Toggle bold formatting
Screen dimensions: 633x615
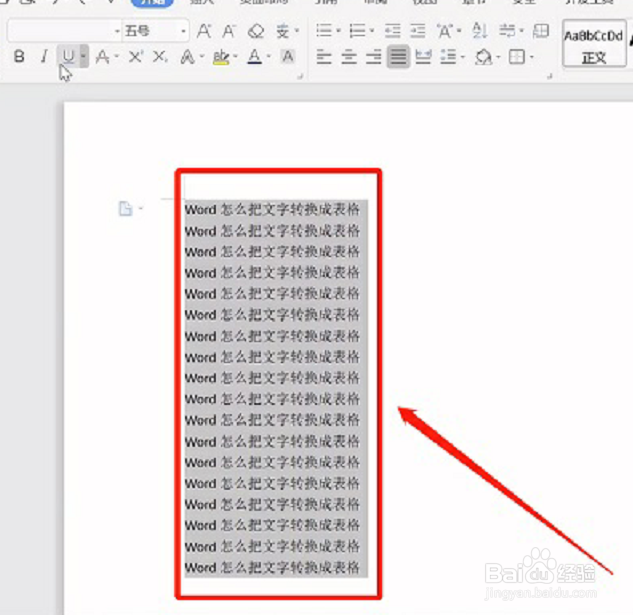point(19,57)
